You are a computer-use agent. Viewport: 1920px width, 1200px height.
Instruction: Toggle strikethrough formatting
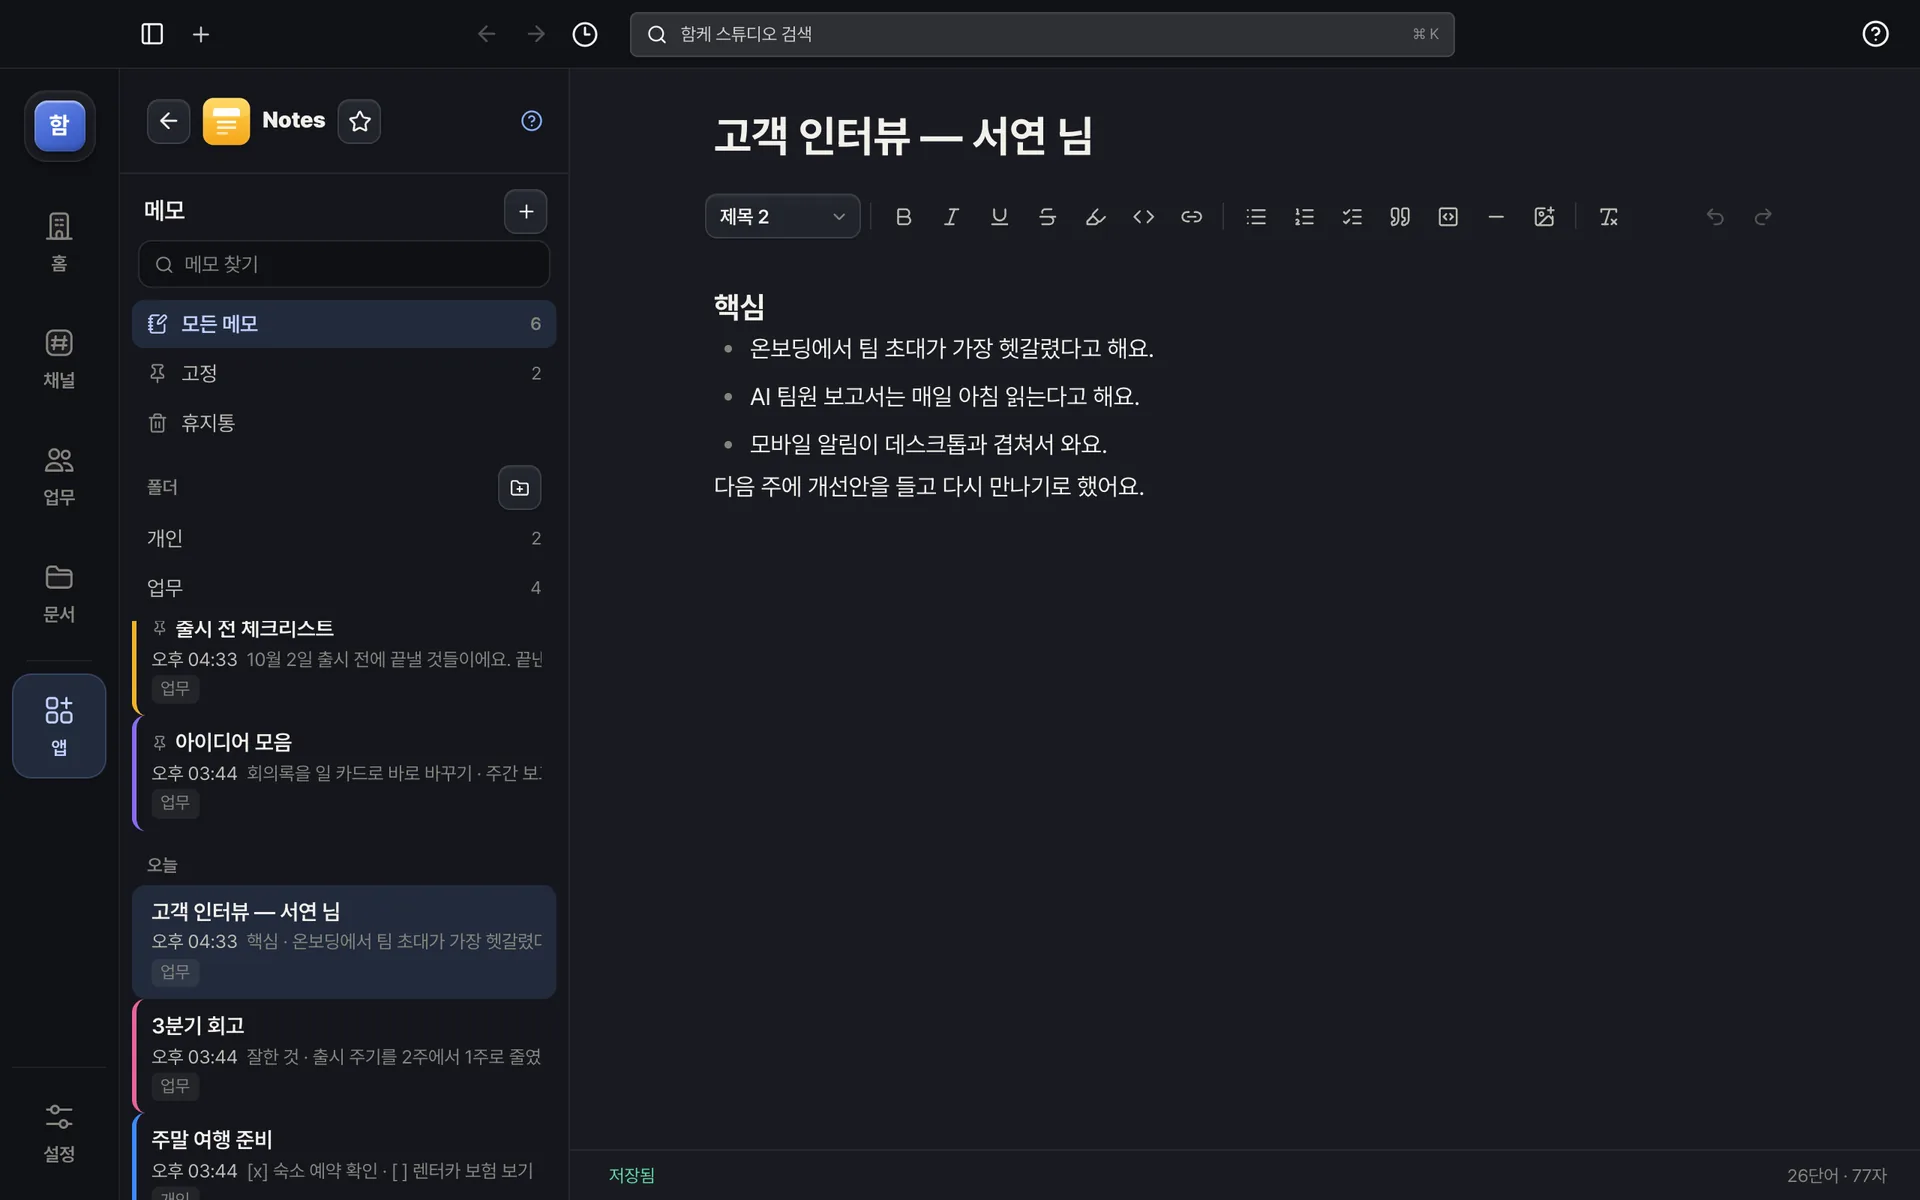(x=1047, y=216)
